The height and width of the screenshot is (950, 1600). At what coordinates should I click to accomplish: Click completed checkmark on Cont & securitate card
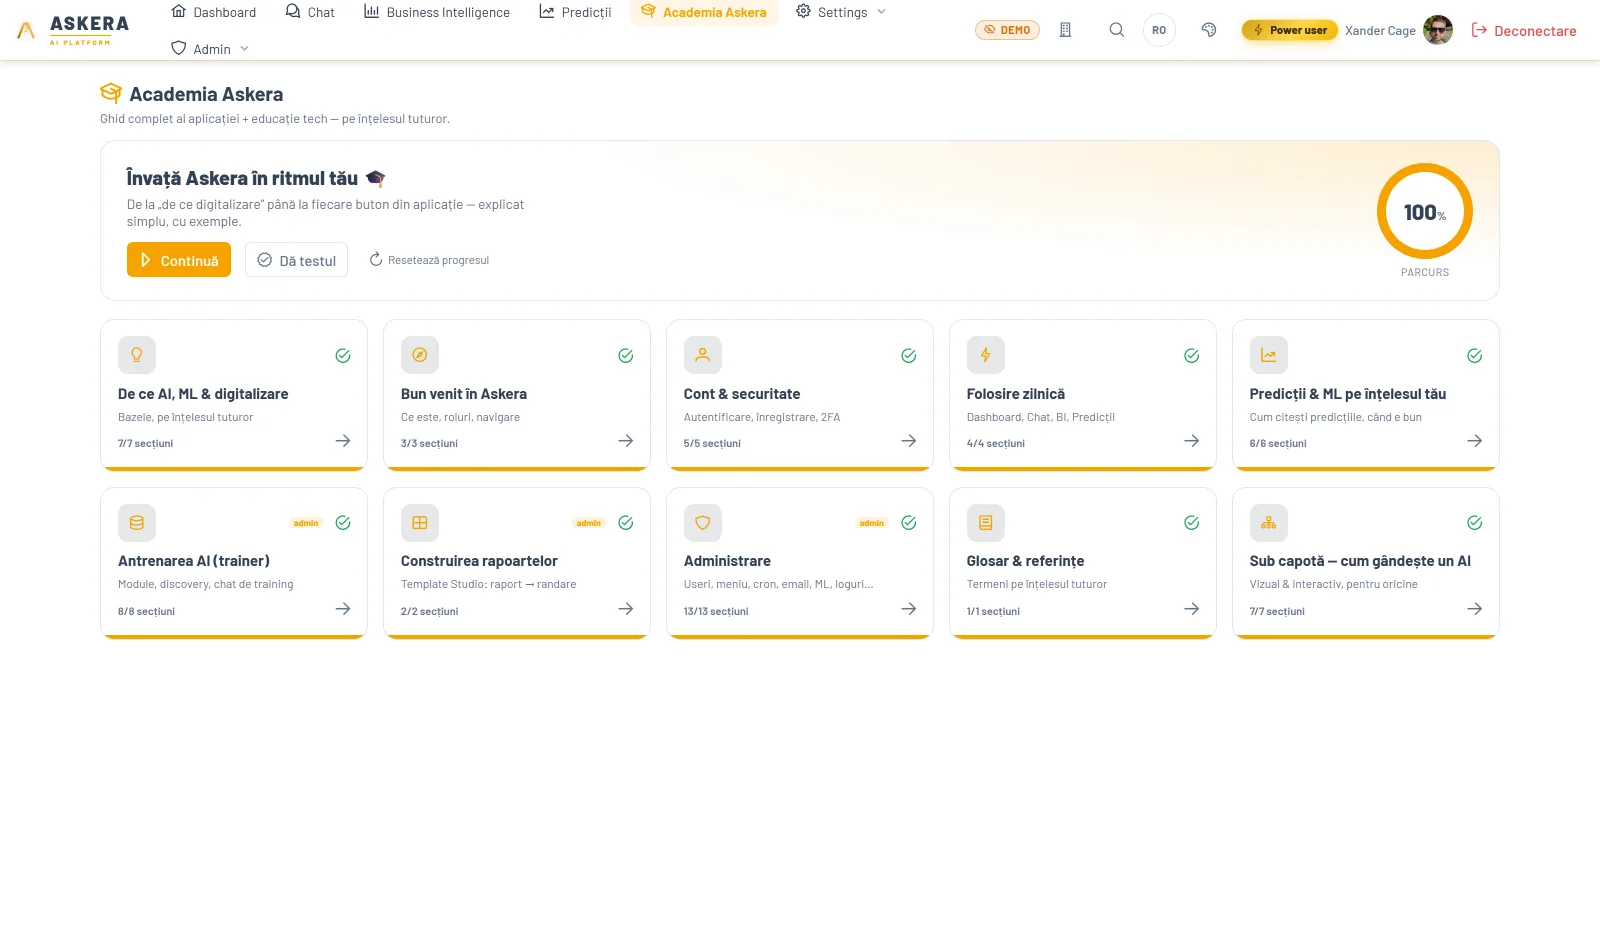[x=909, y=356]
